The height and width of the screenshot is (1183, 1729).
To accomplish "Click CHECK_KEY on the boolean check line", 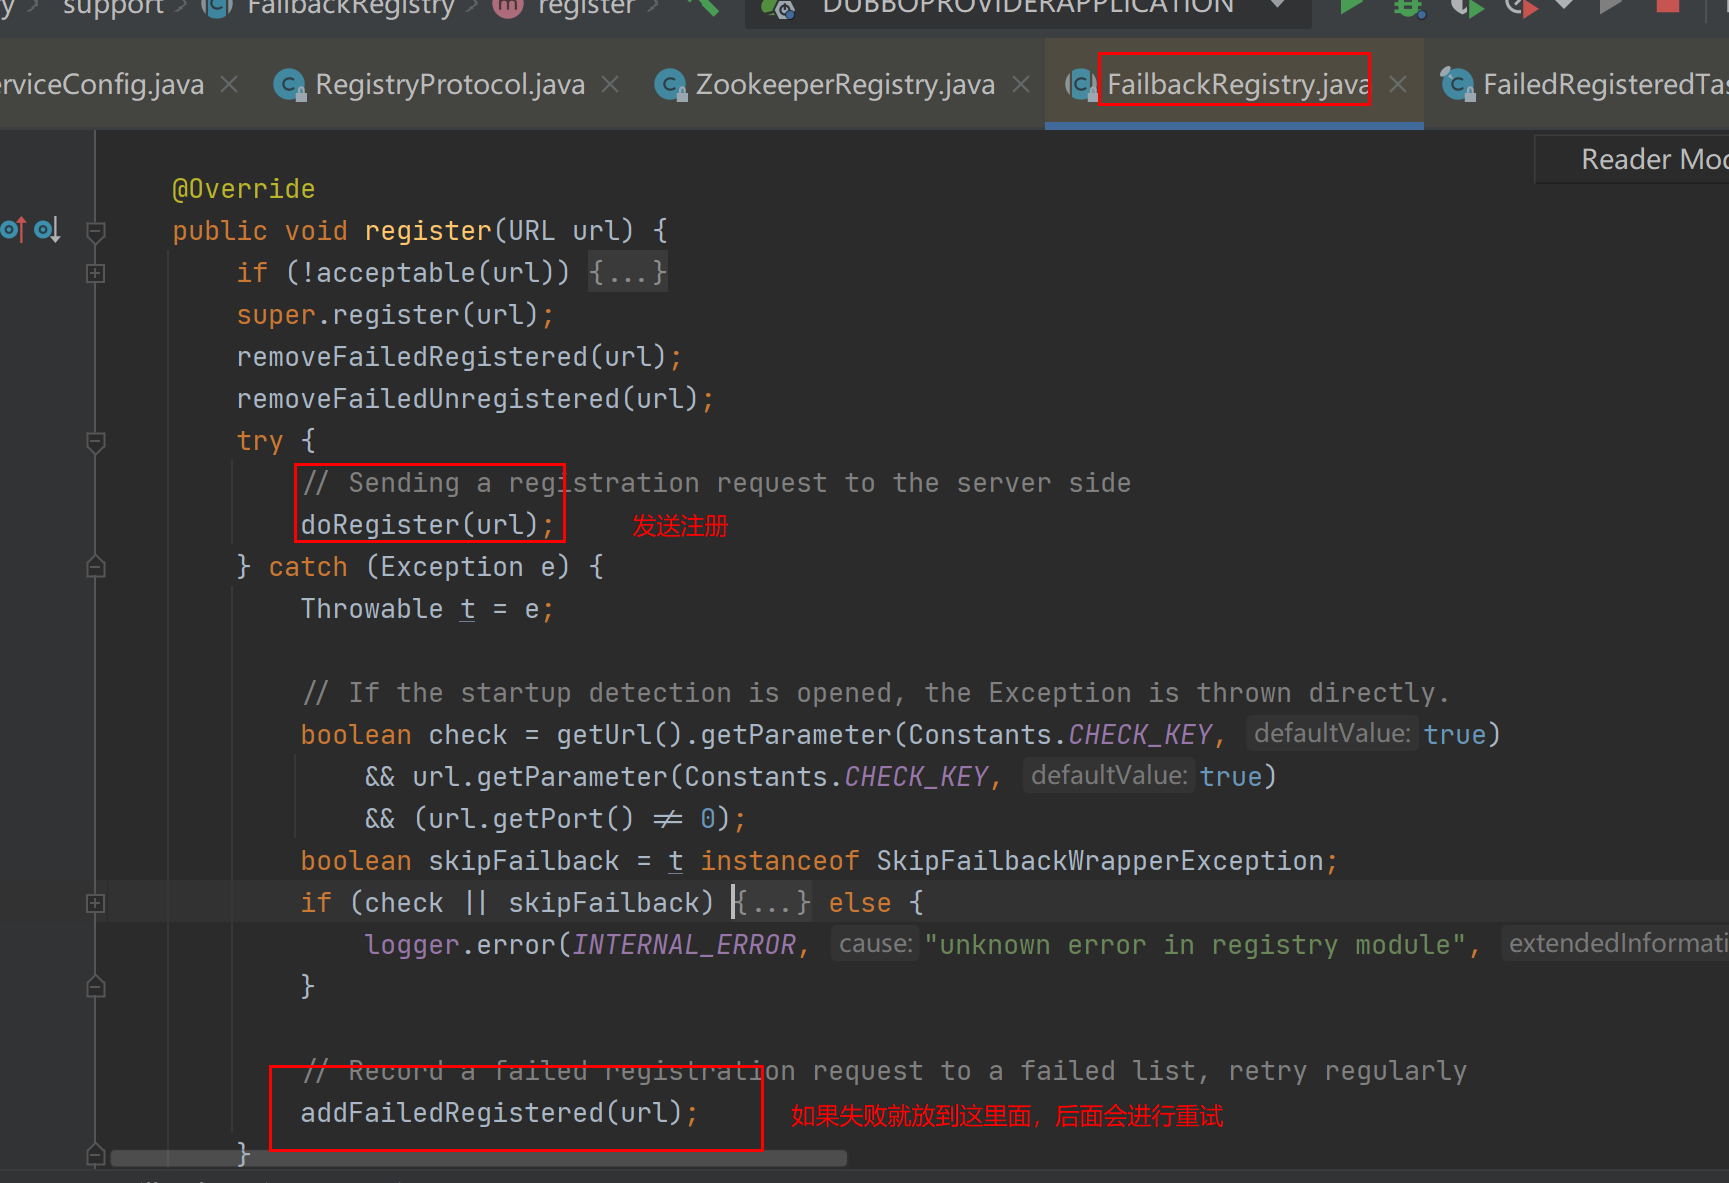I will click(x=1140, y=735).
